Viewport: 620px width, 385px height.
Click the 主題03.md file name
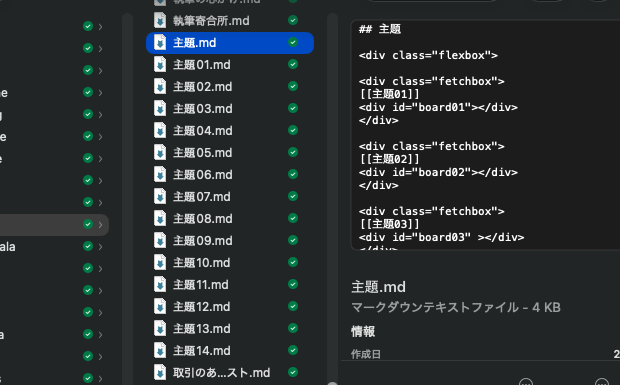pyautogui.click(x=202, y=109)
